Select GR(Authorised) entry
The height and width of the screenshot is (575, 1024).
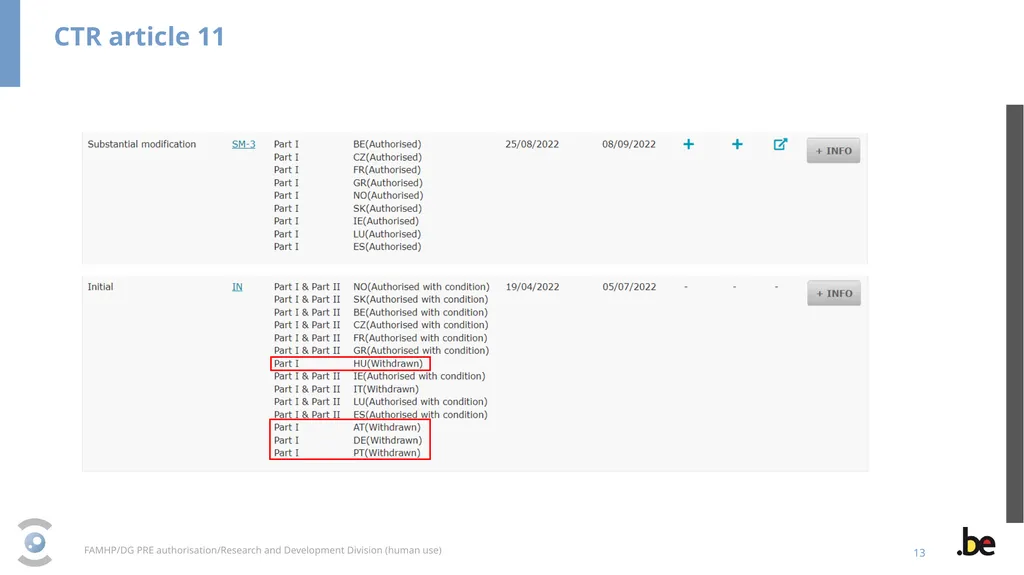[x=388, y=183]
